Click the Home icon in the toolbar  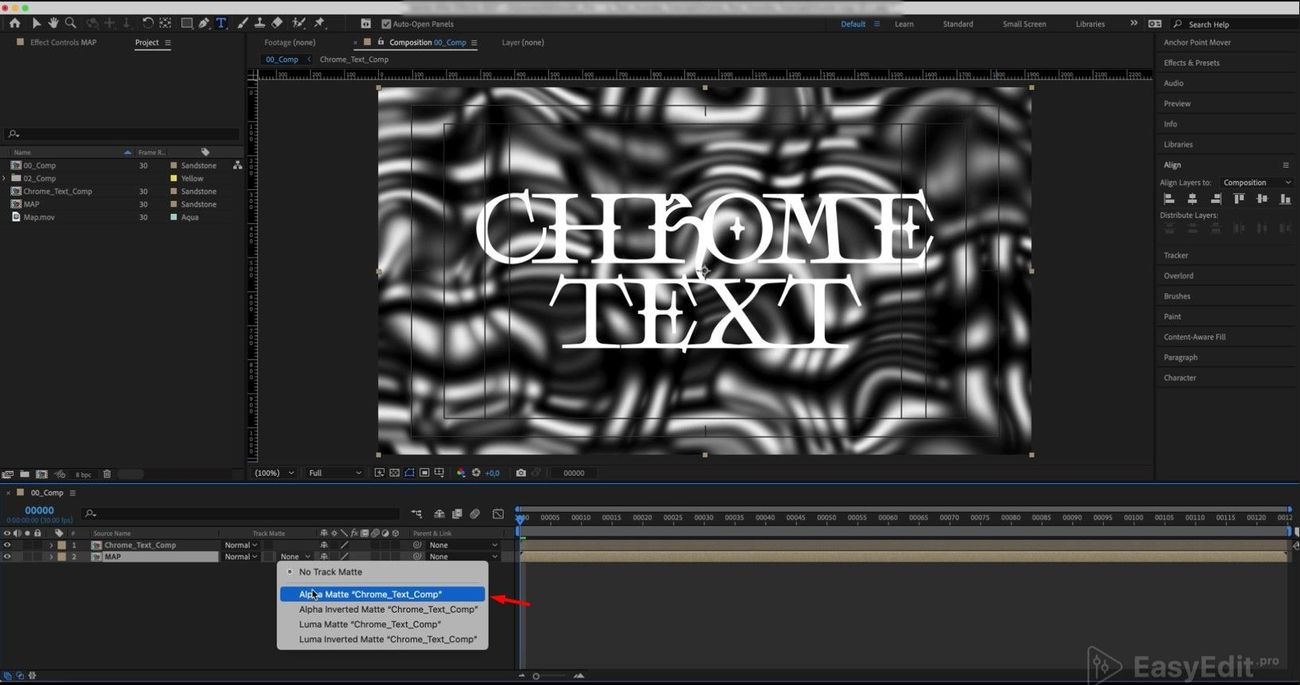(x=14, y=23)
